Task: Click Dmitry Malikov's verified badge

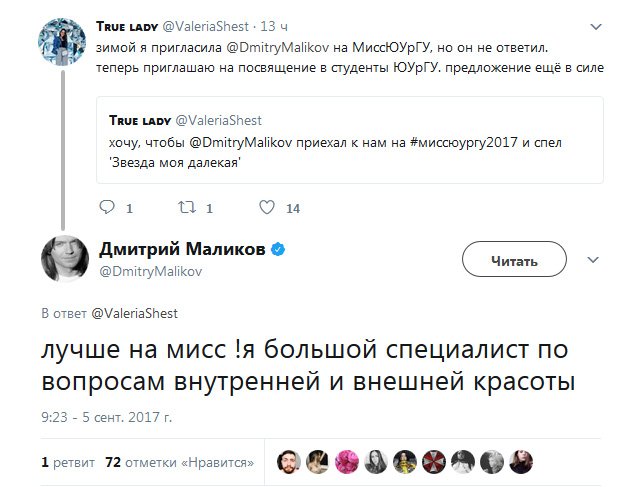Action: click(281, 250)
